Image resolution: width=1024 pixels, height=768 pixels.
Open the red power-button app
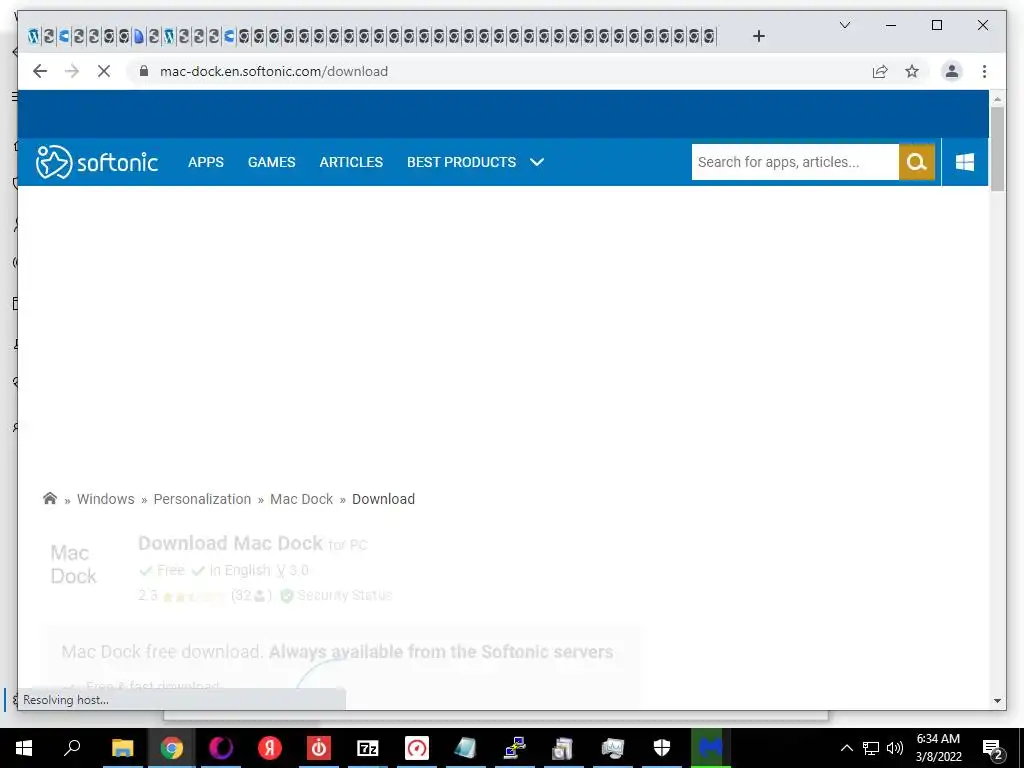pyautogui.click(x=319, y=748)
